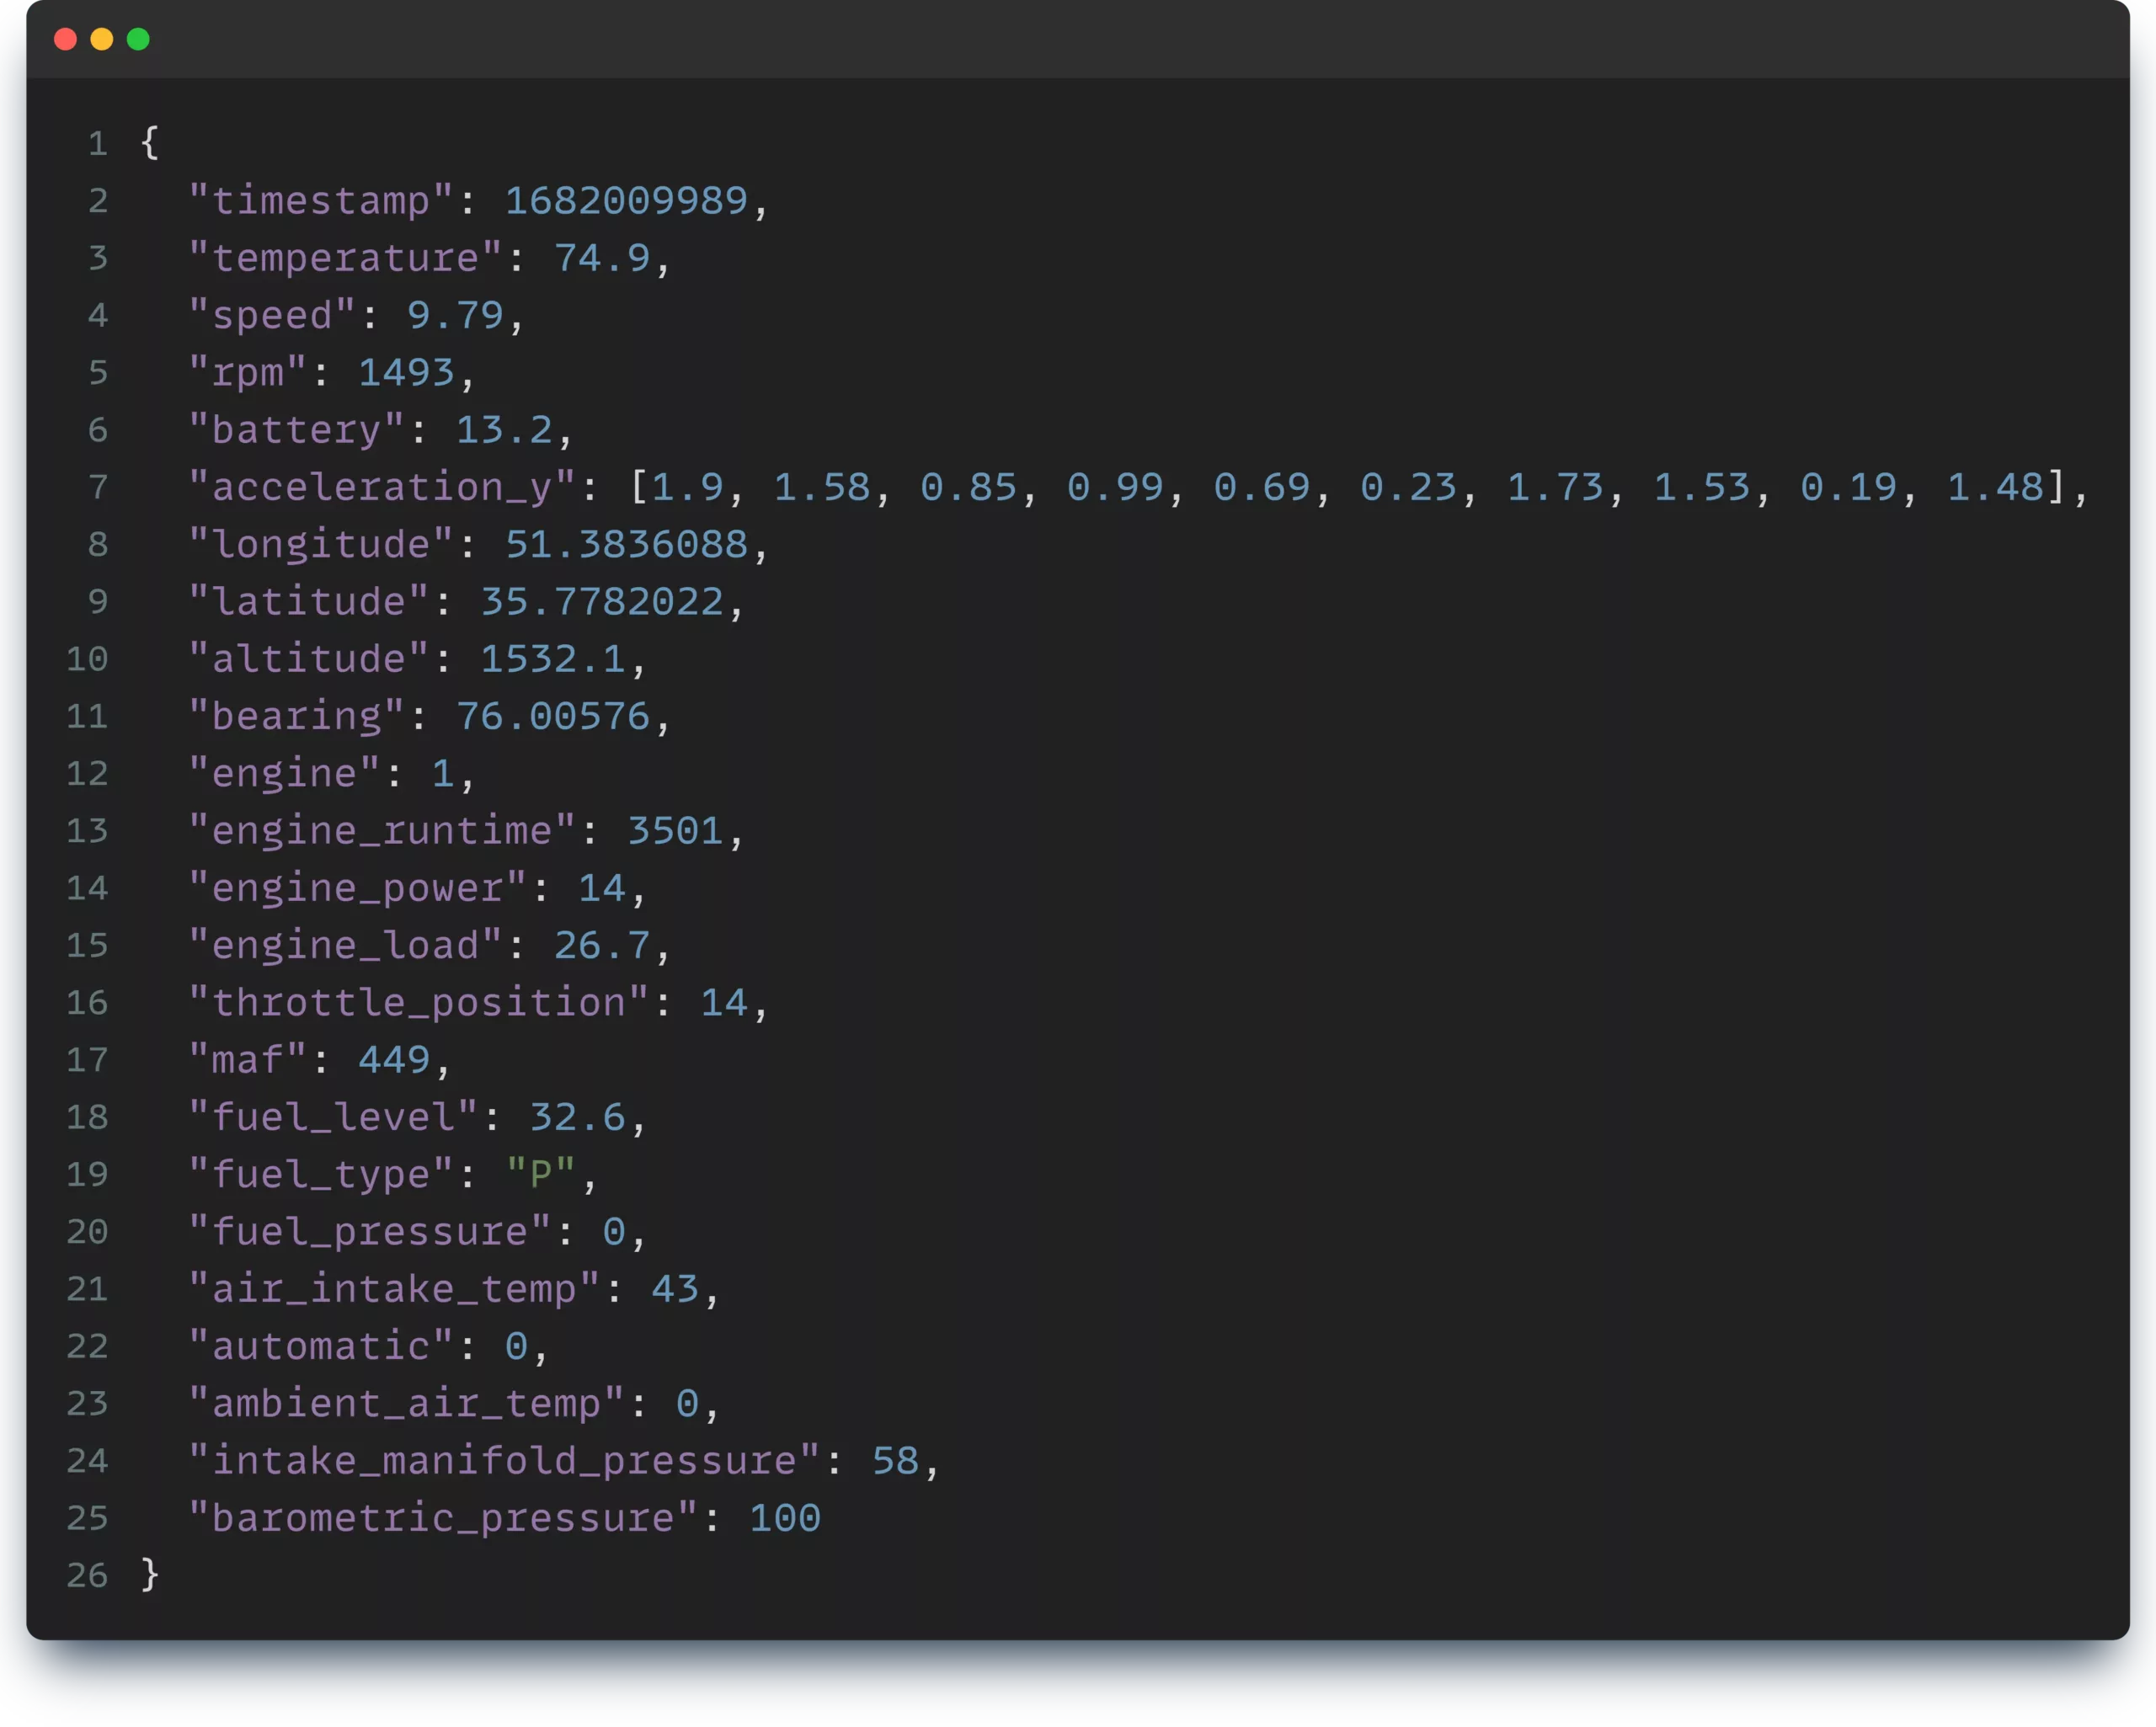Viewport: 2156px width, 1727px height.
Task: Click the bearing value 76.00576
Action: click(553, 716)
